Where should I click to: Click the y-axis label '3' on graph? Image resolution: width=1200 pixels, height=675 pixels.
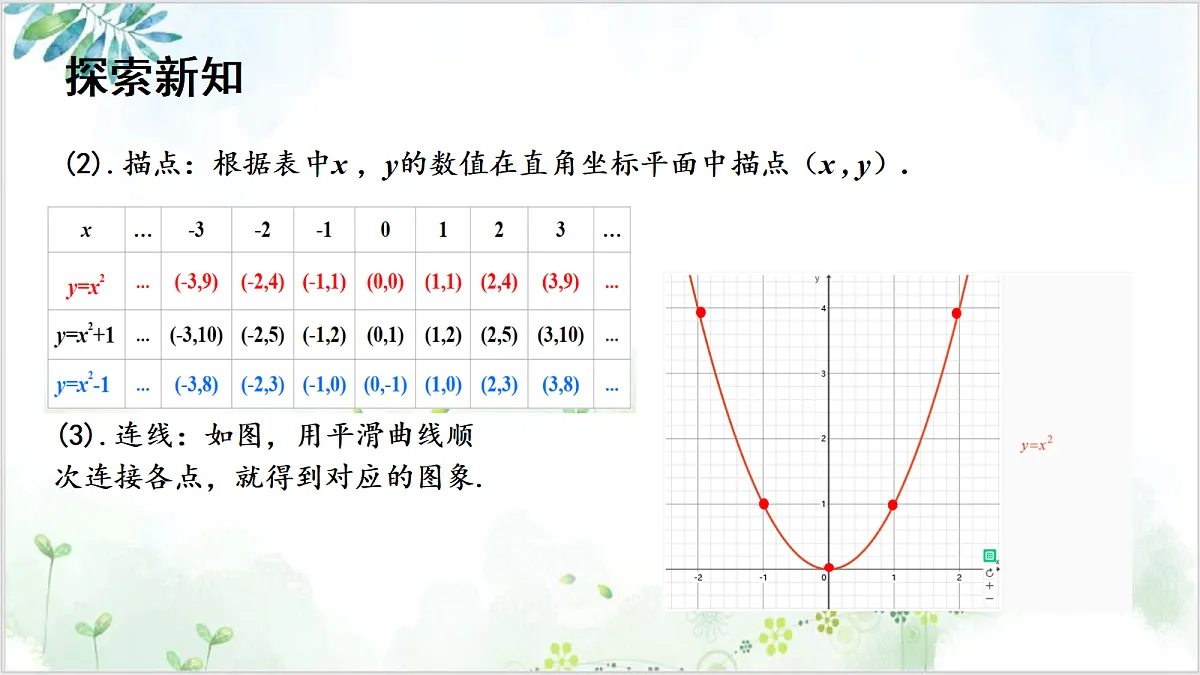823,373
